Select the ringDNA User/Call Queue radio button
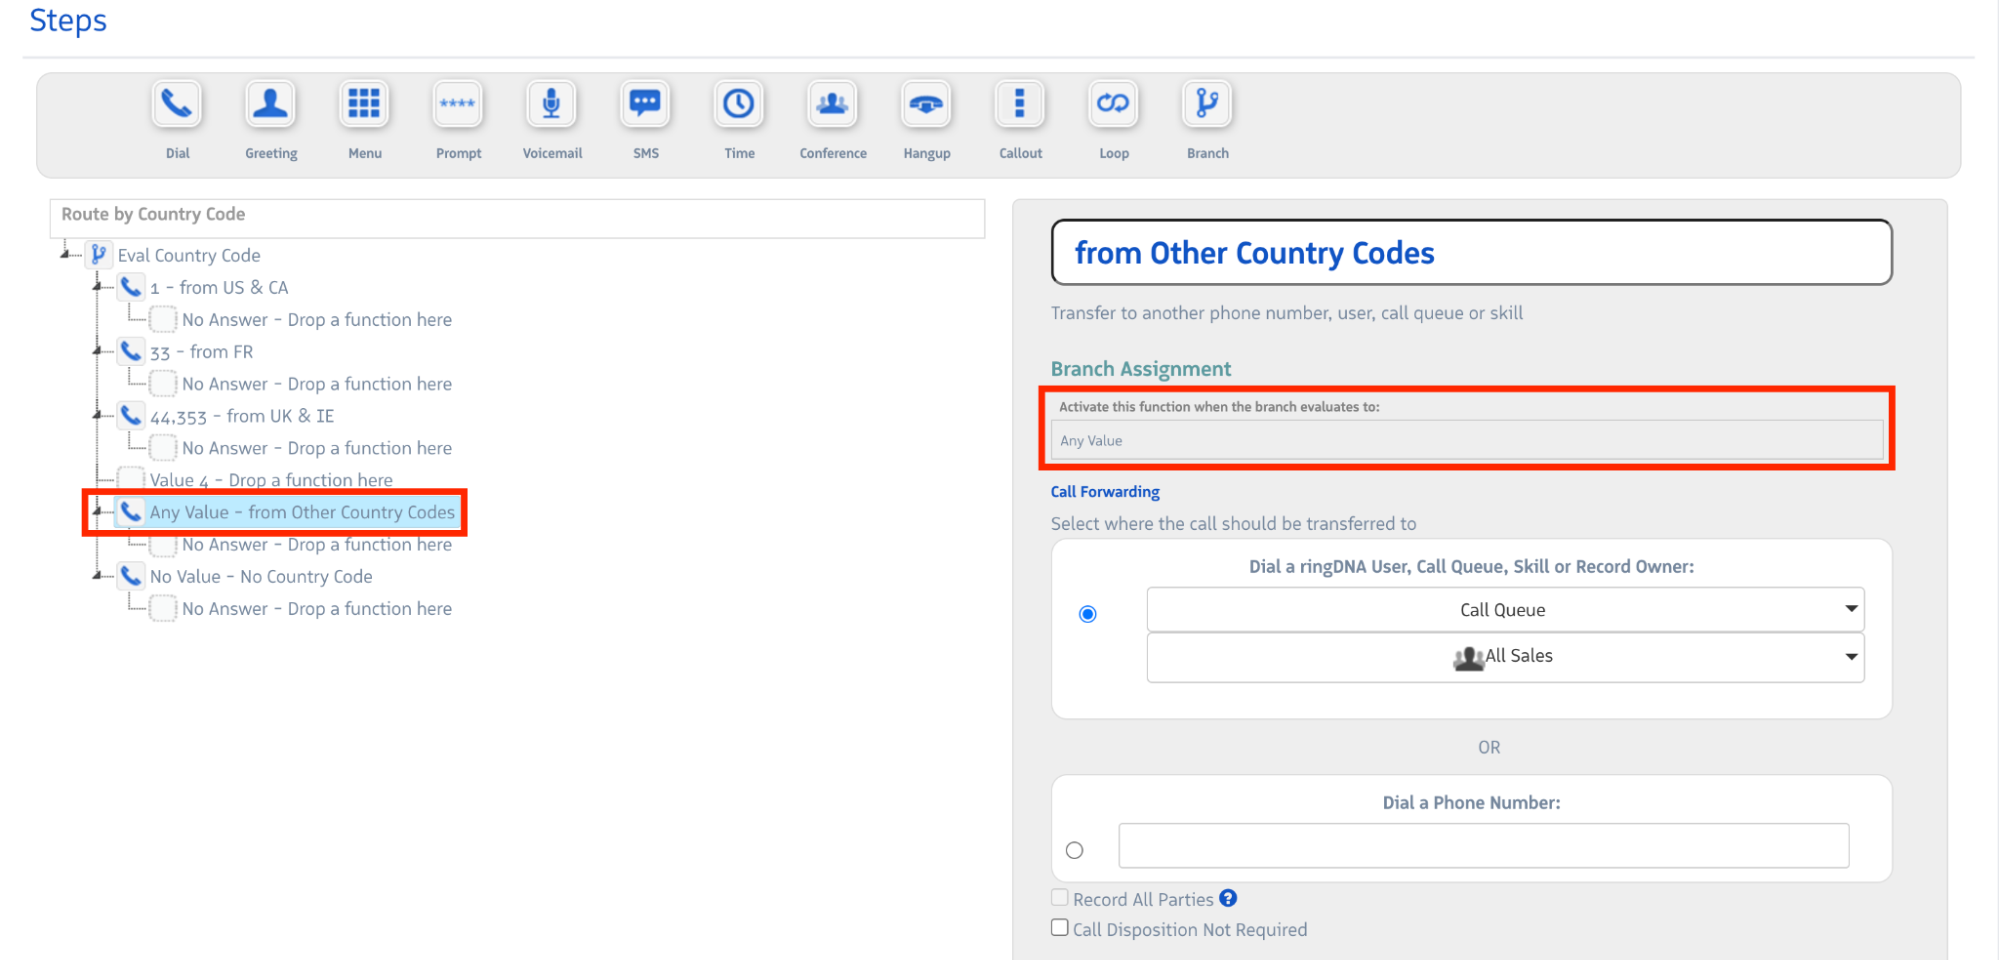1999x961 pixels. click(x=1088, y=614)
